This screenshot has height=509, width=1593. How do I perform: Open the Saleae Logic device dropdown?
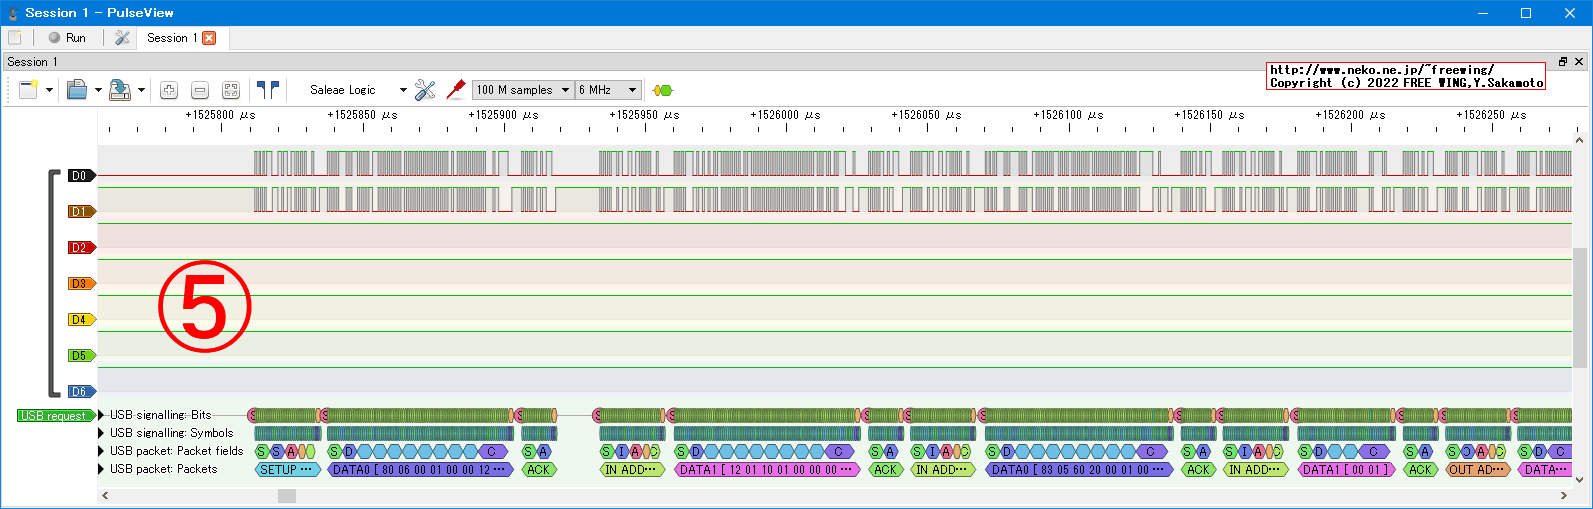pyautogui.click(x=356, y=90)
